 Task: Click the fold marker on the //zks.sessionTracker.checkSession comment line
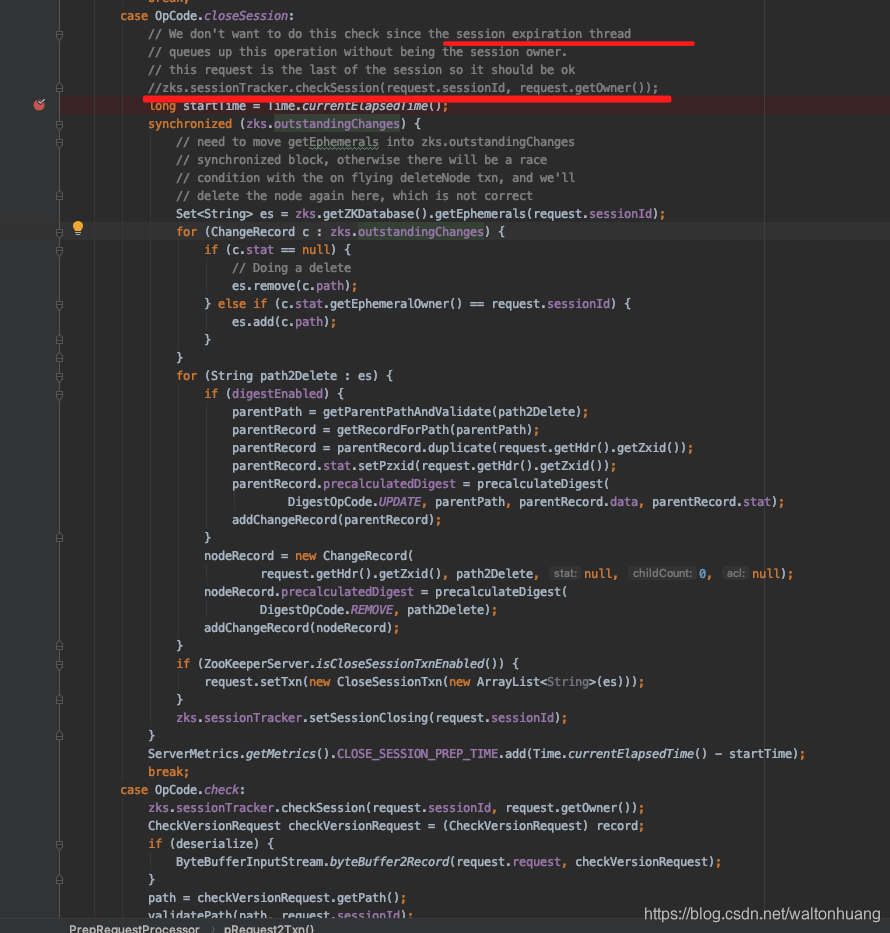[x=59, y=88]
